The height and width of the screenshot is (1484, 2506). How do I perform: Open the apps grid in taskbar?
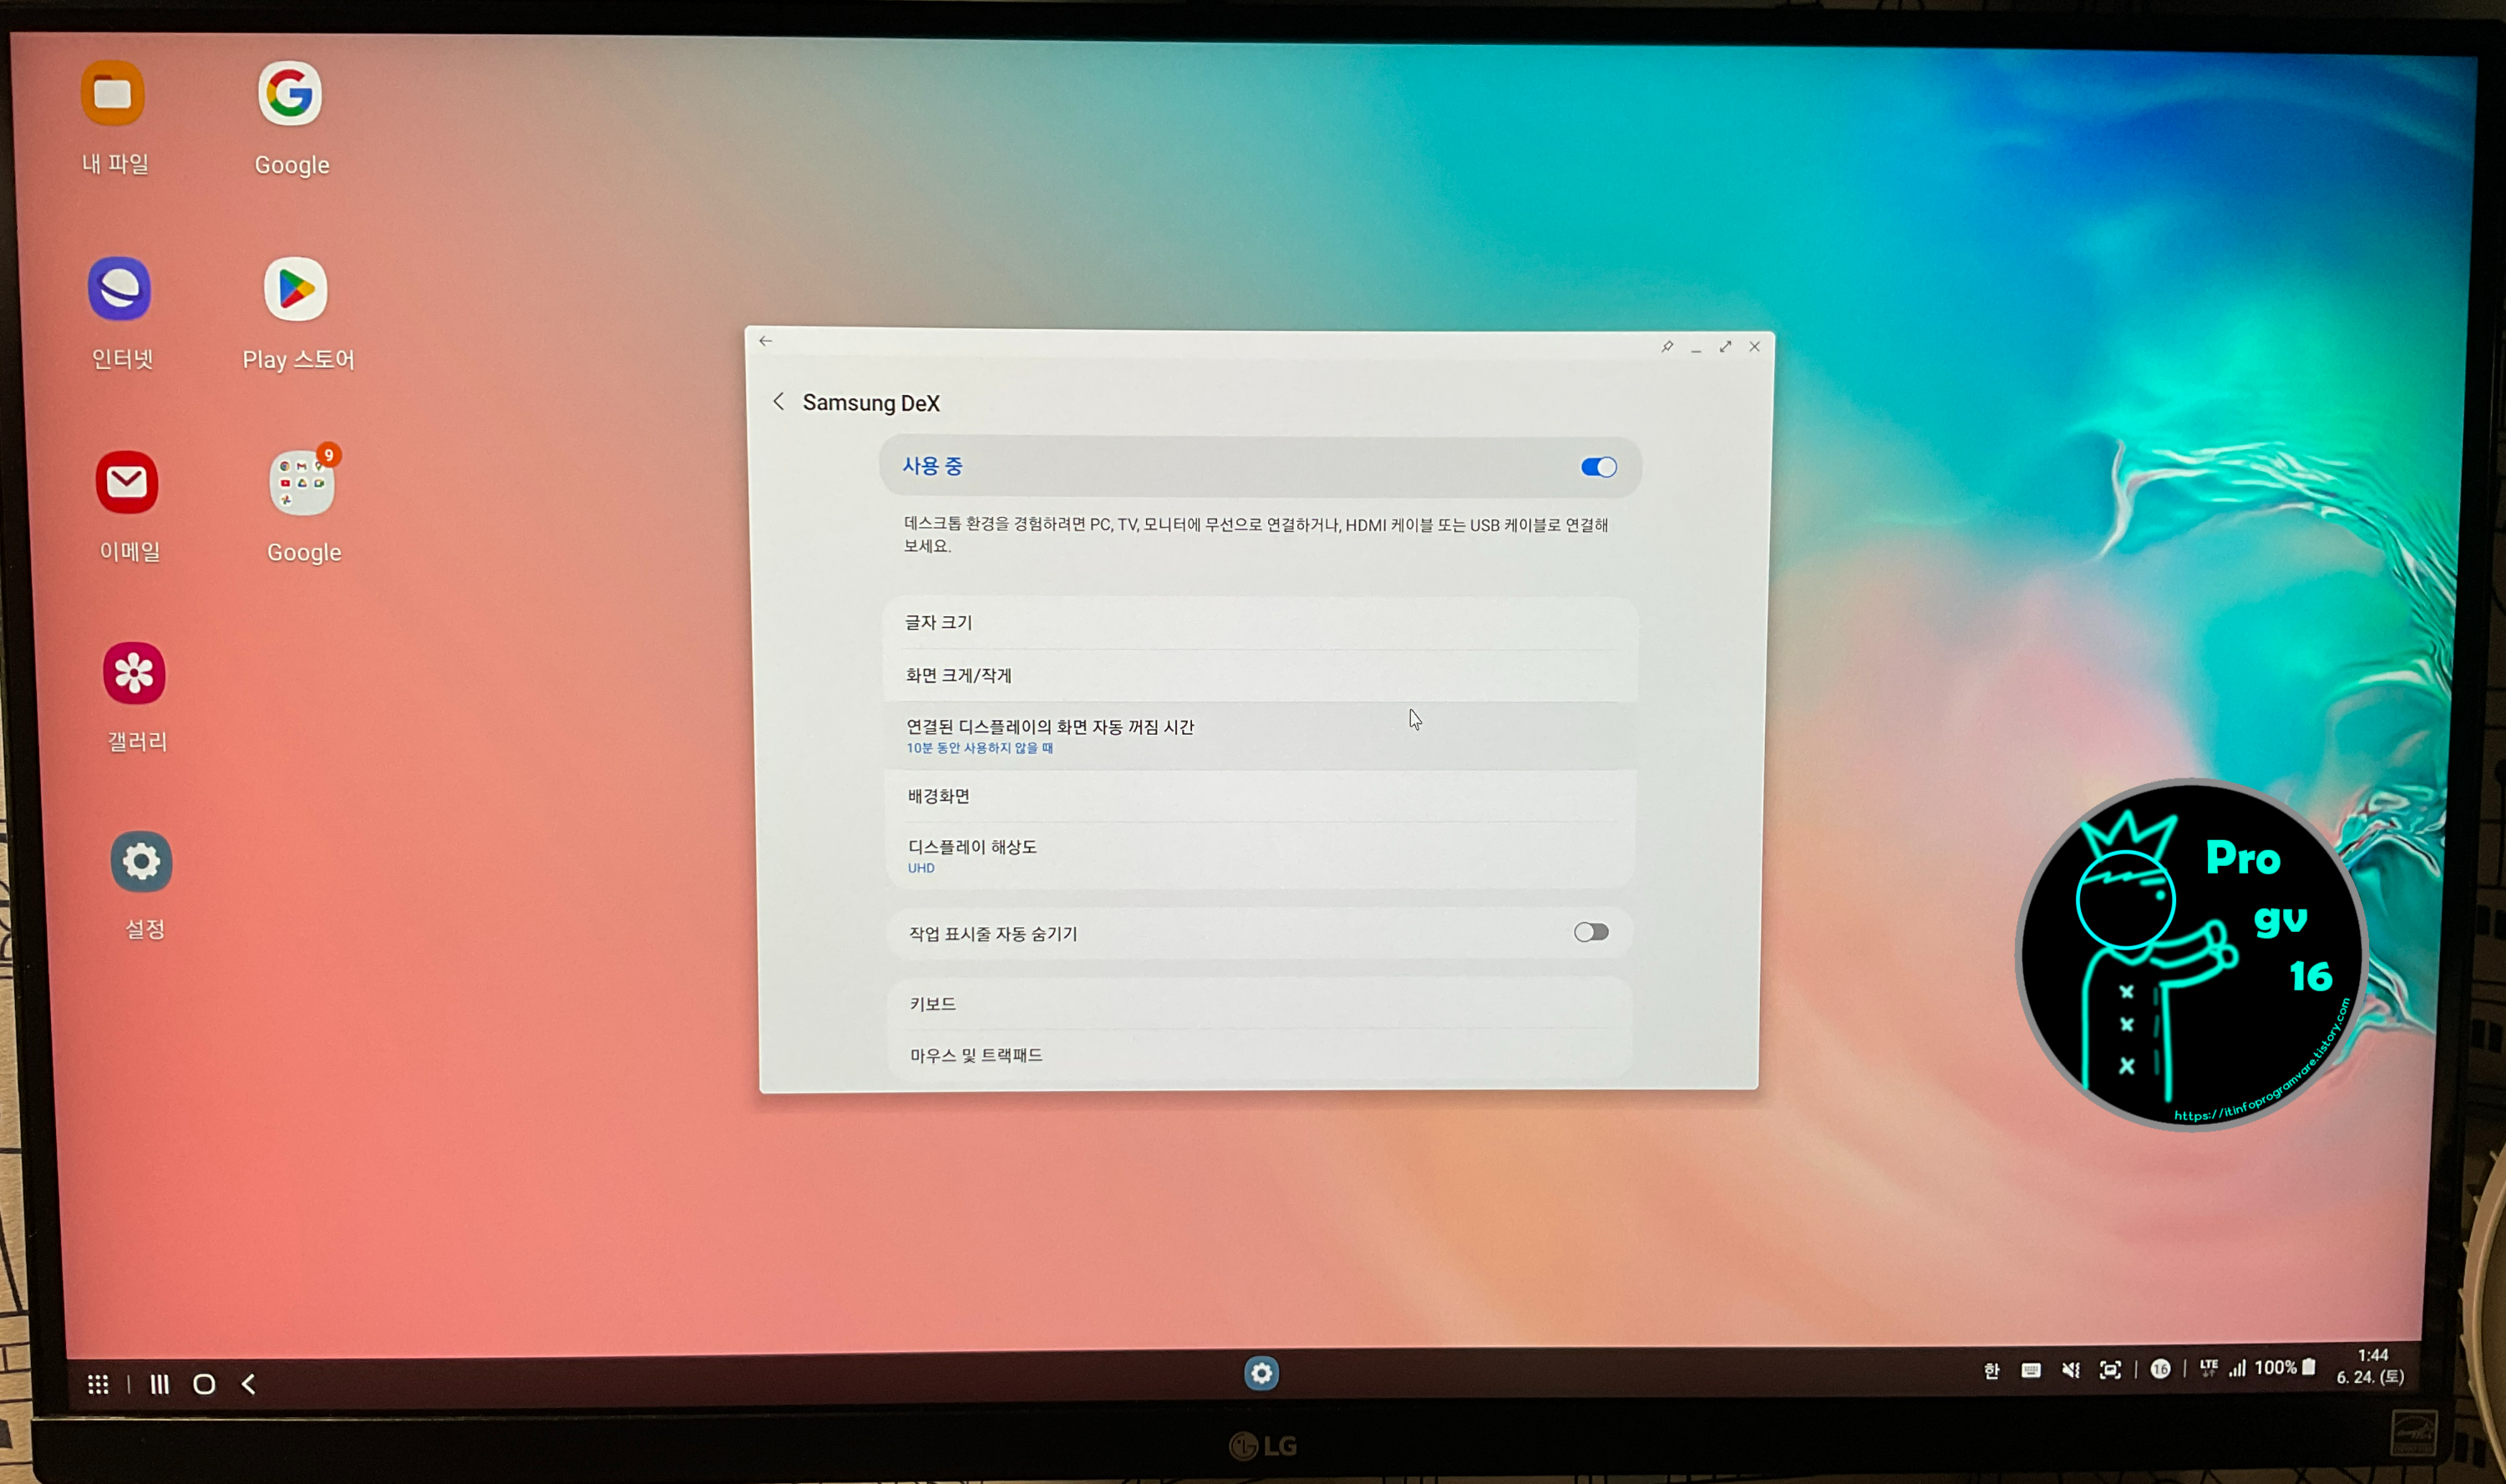pyautogui.click(x=98, y=1384)
